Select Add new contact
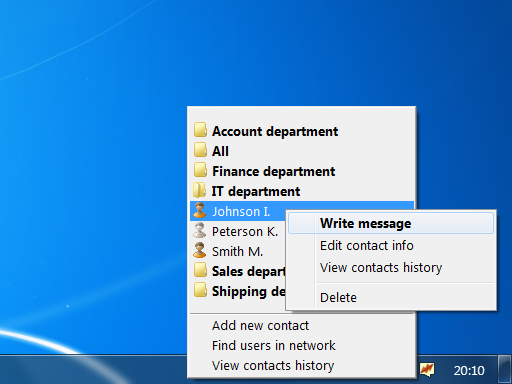512x384 pixels. pyautogui.click(x=302, y=326)
